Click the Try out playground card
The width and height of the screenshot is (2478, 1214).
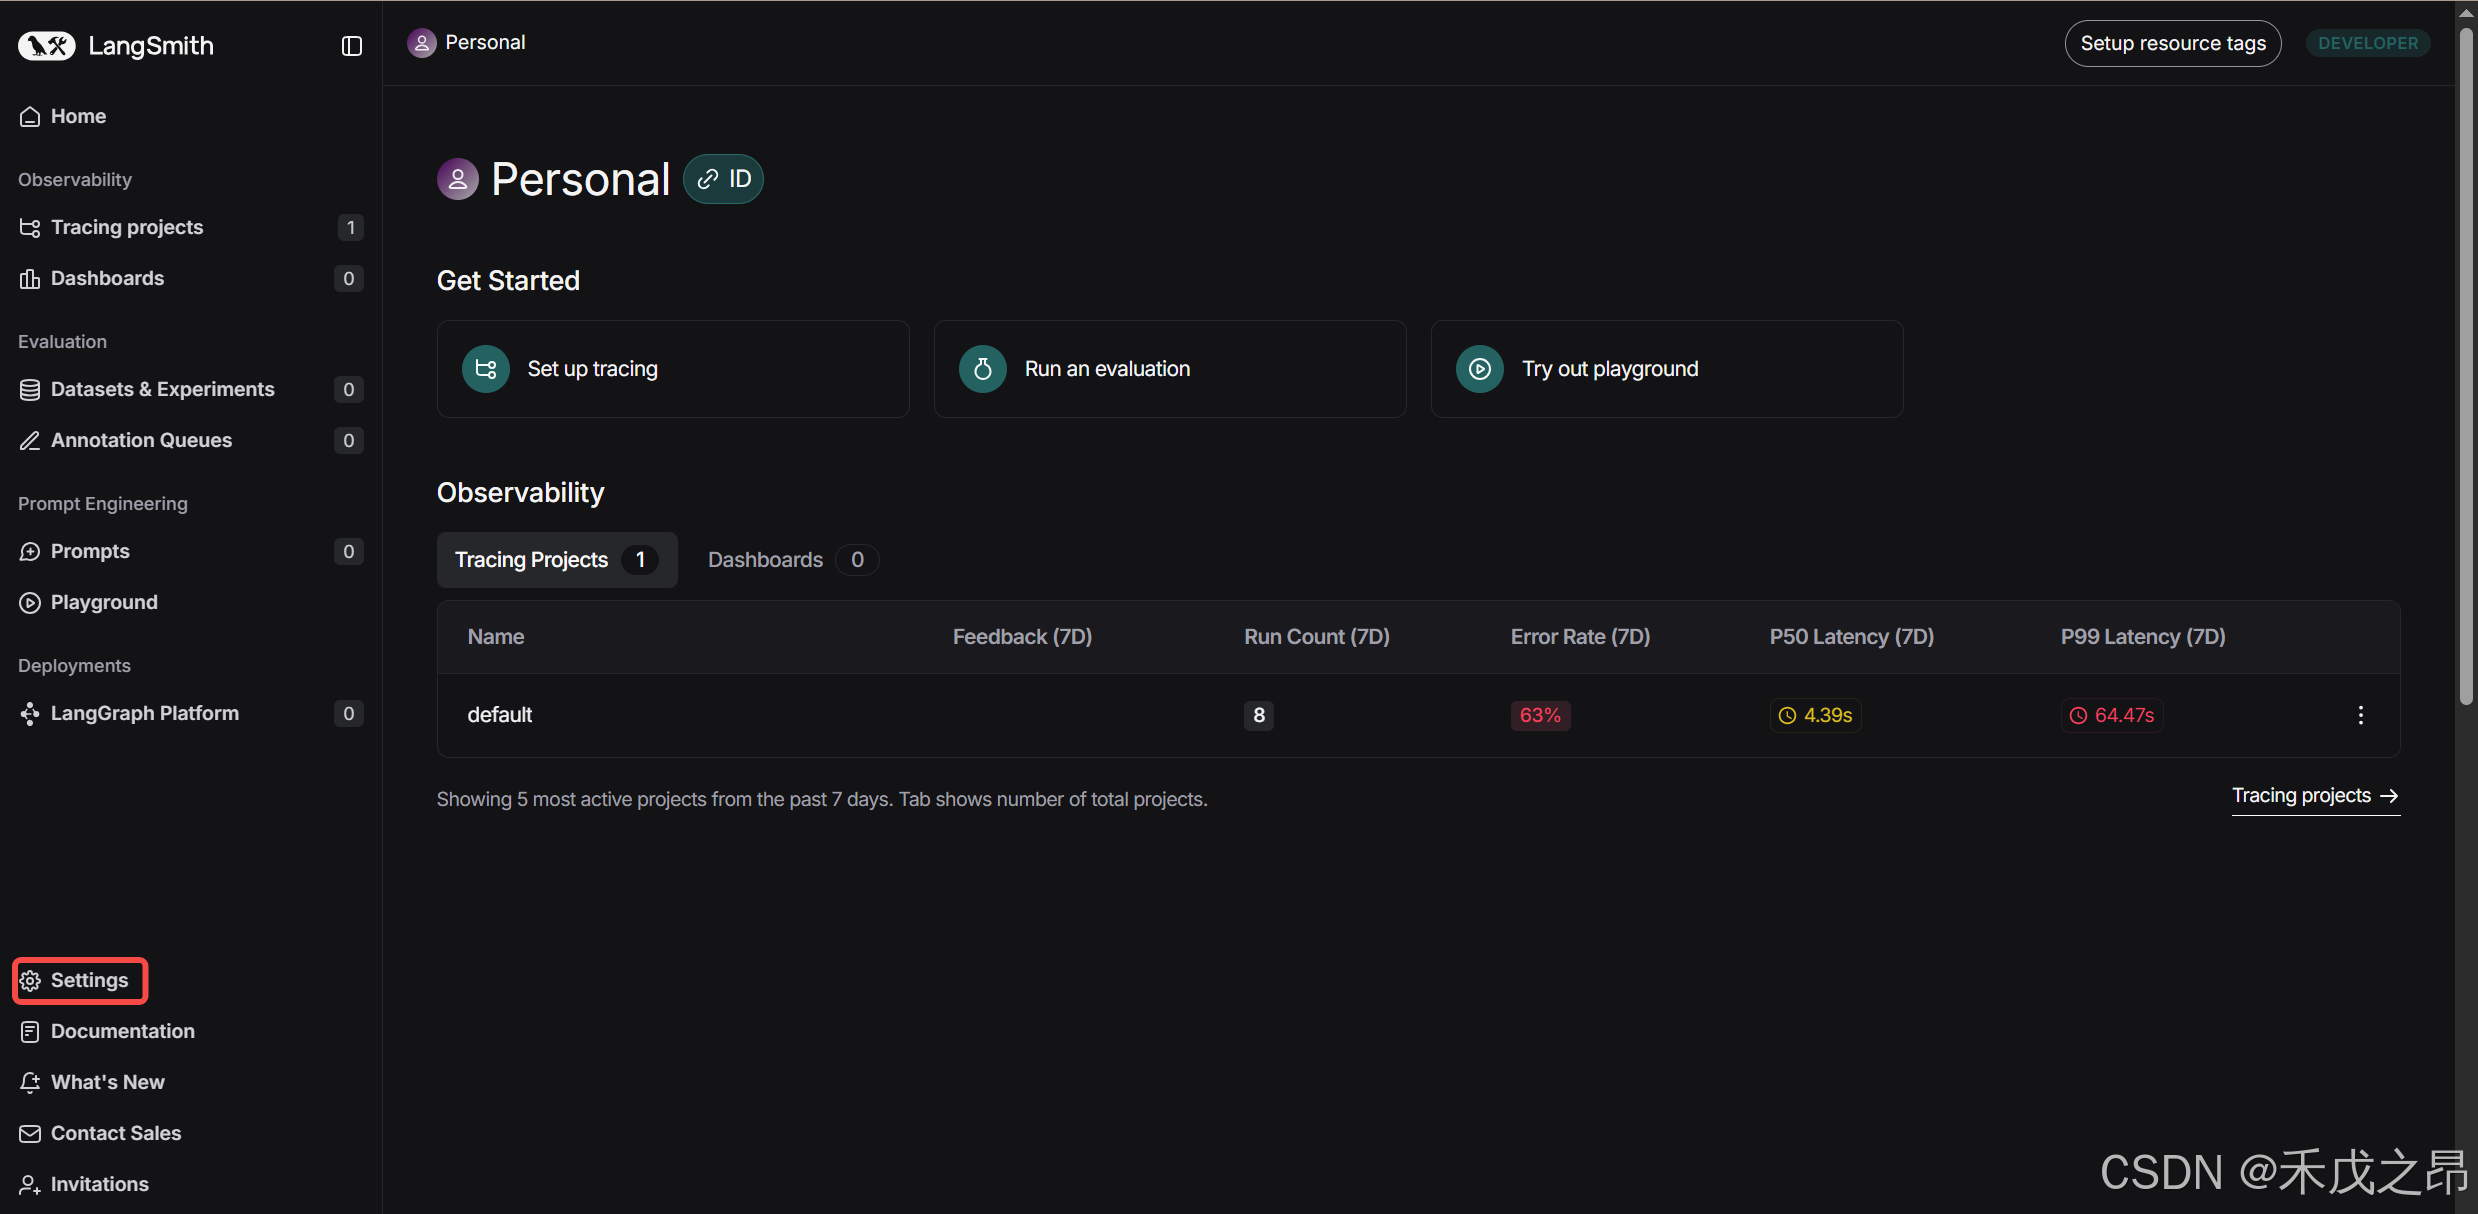1666,369
